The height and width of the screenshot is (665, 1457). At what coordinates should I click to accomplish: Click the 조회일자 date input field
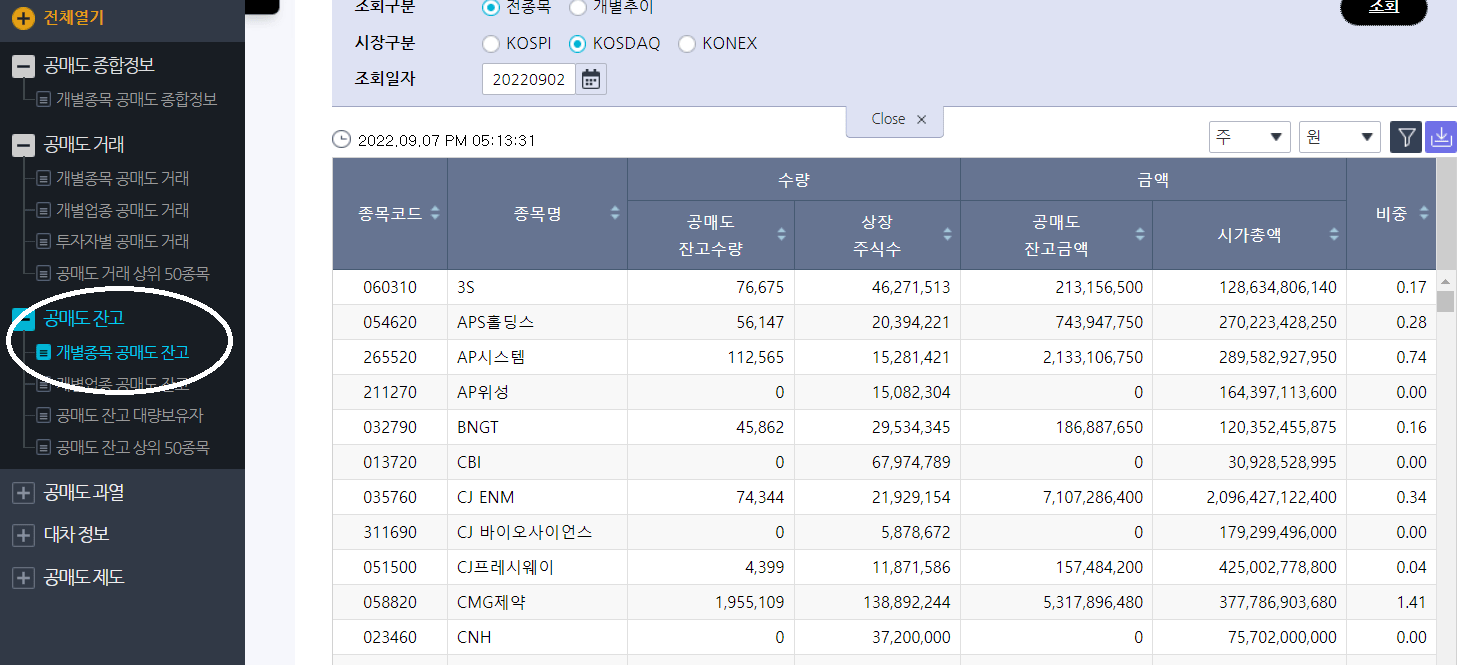click(529, 79)
